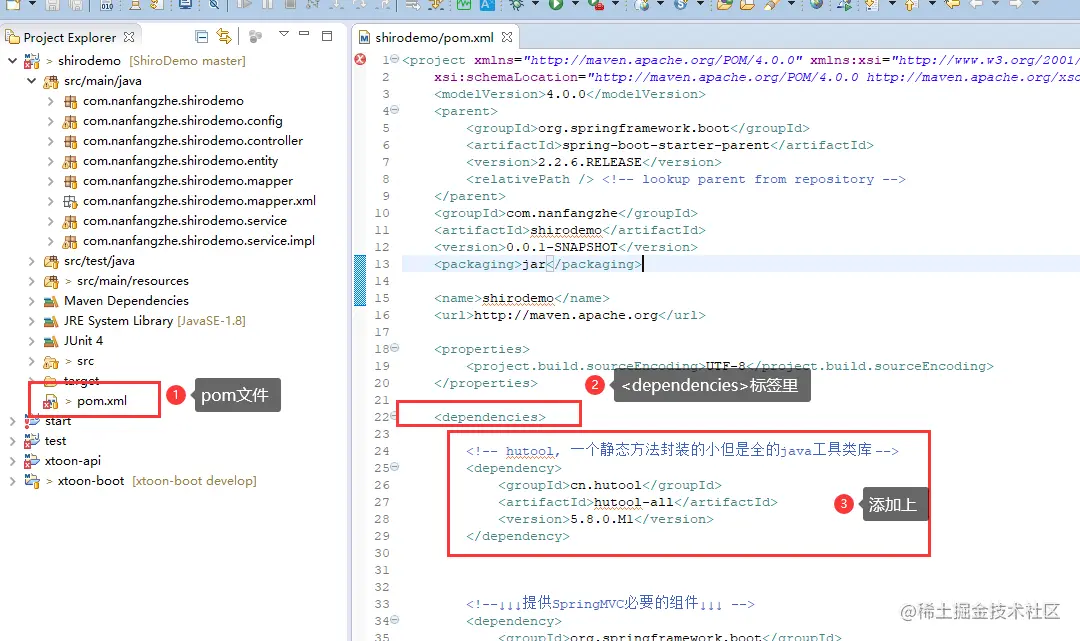Select the pom.xml file icon
The width and height of the screenshot is (1080, 641).
tap(51, 401)
